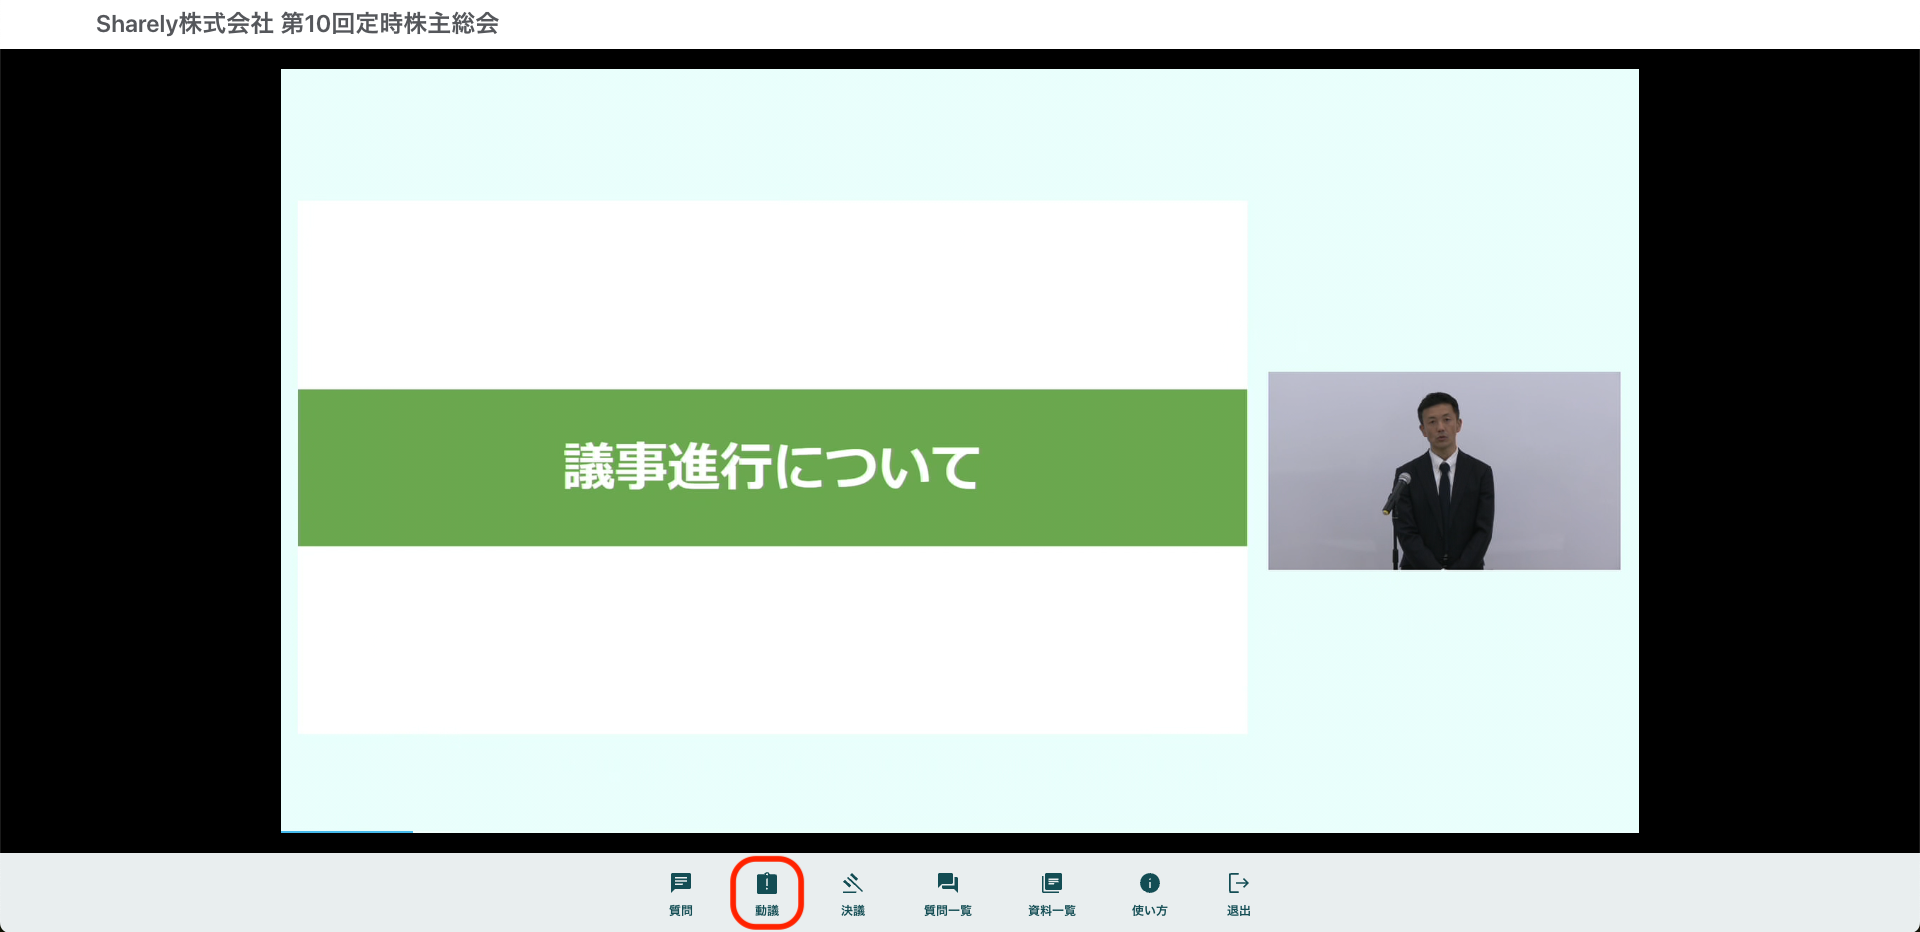Click the Sharely株式会社 第10回定時株主総会 title

click(x=297, y=24)
